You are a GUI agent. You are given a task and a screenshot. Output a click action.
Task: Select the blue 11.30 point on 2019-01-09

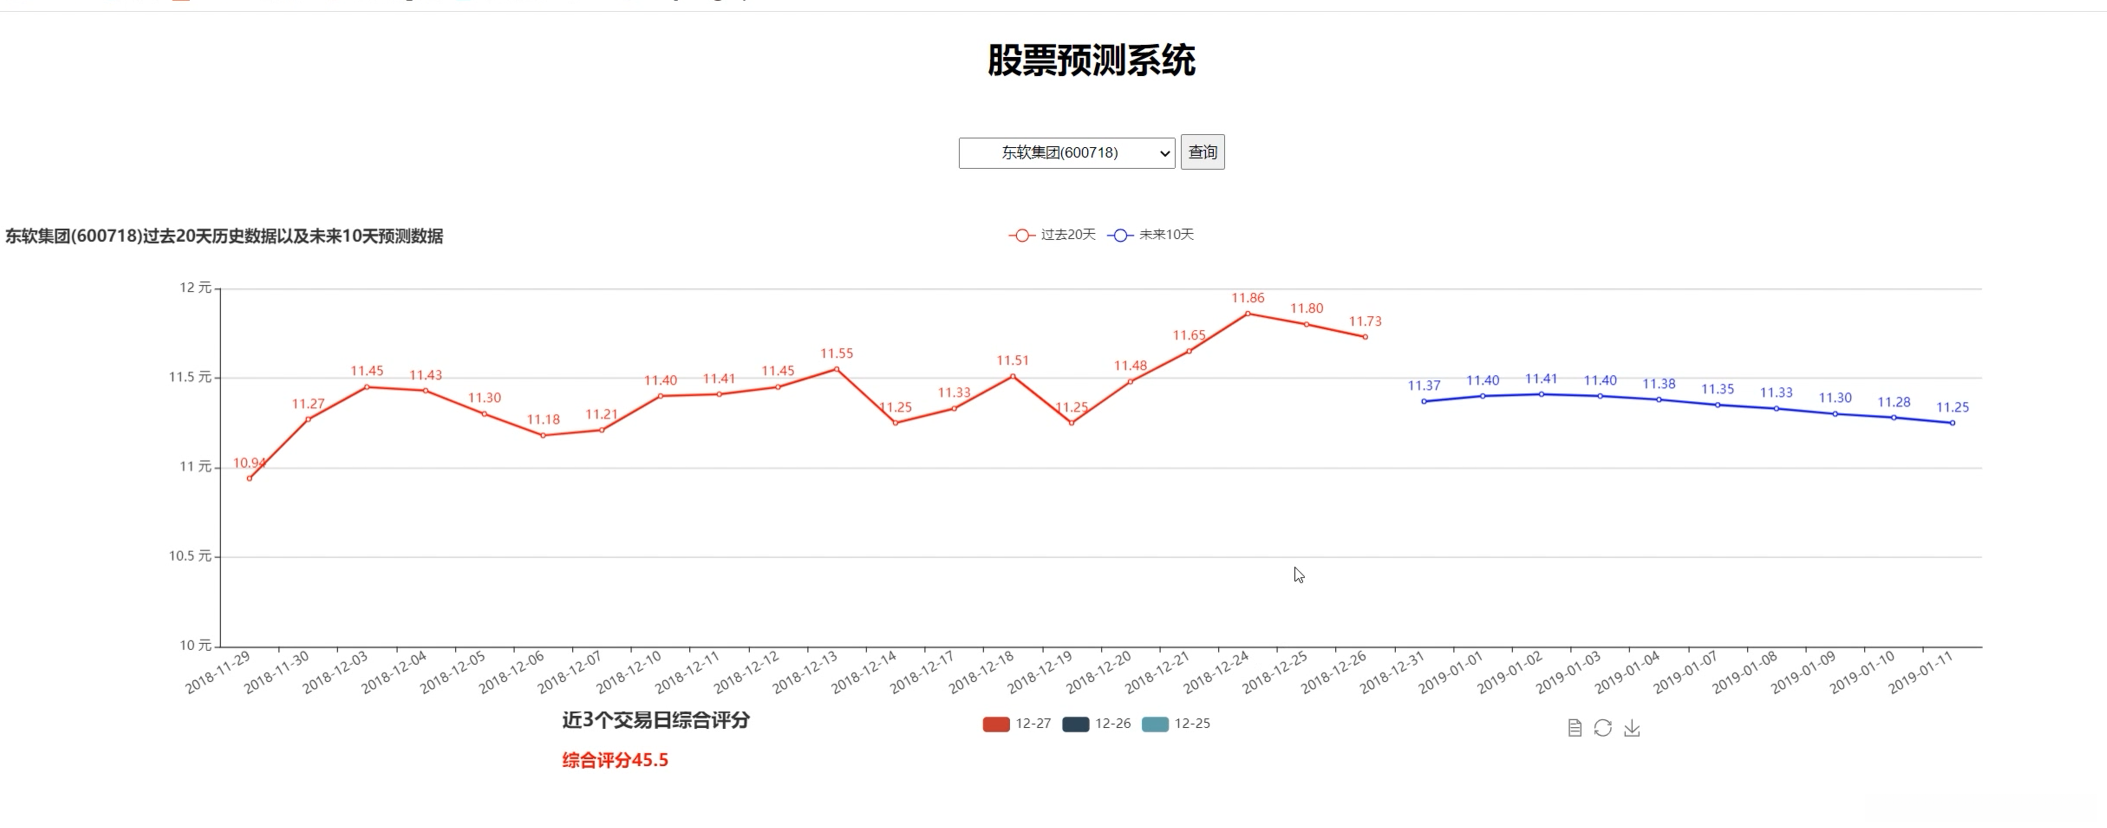coord(1836,414)
